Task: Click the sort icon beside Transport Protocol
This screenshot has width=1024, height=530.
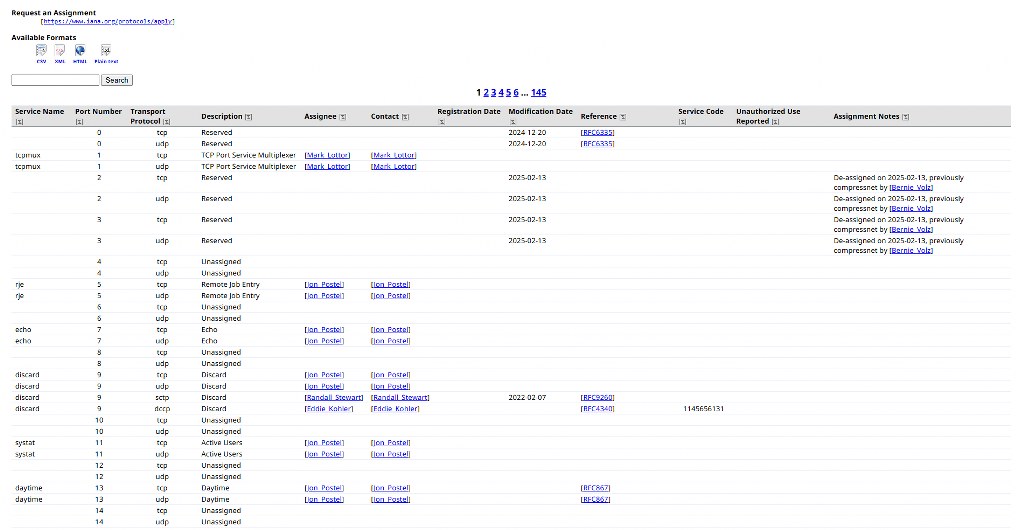Action: coord(167,121)
